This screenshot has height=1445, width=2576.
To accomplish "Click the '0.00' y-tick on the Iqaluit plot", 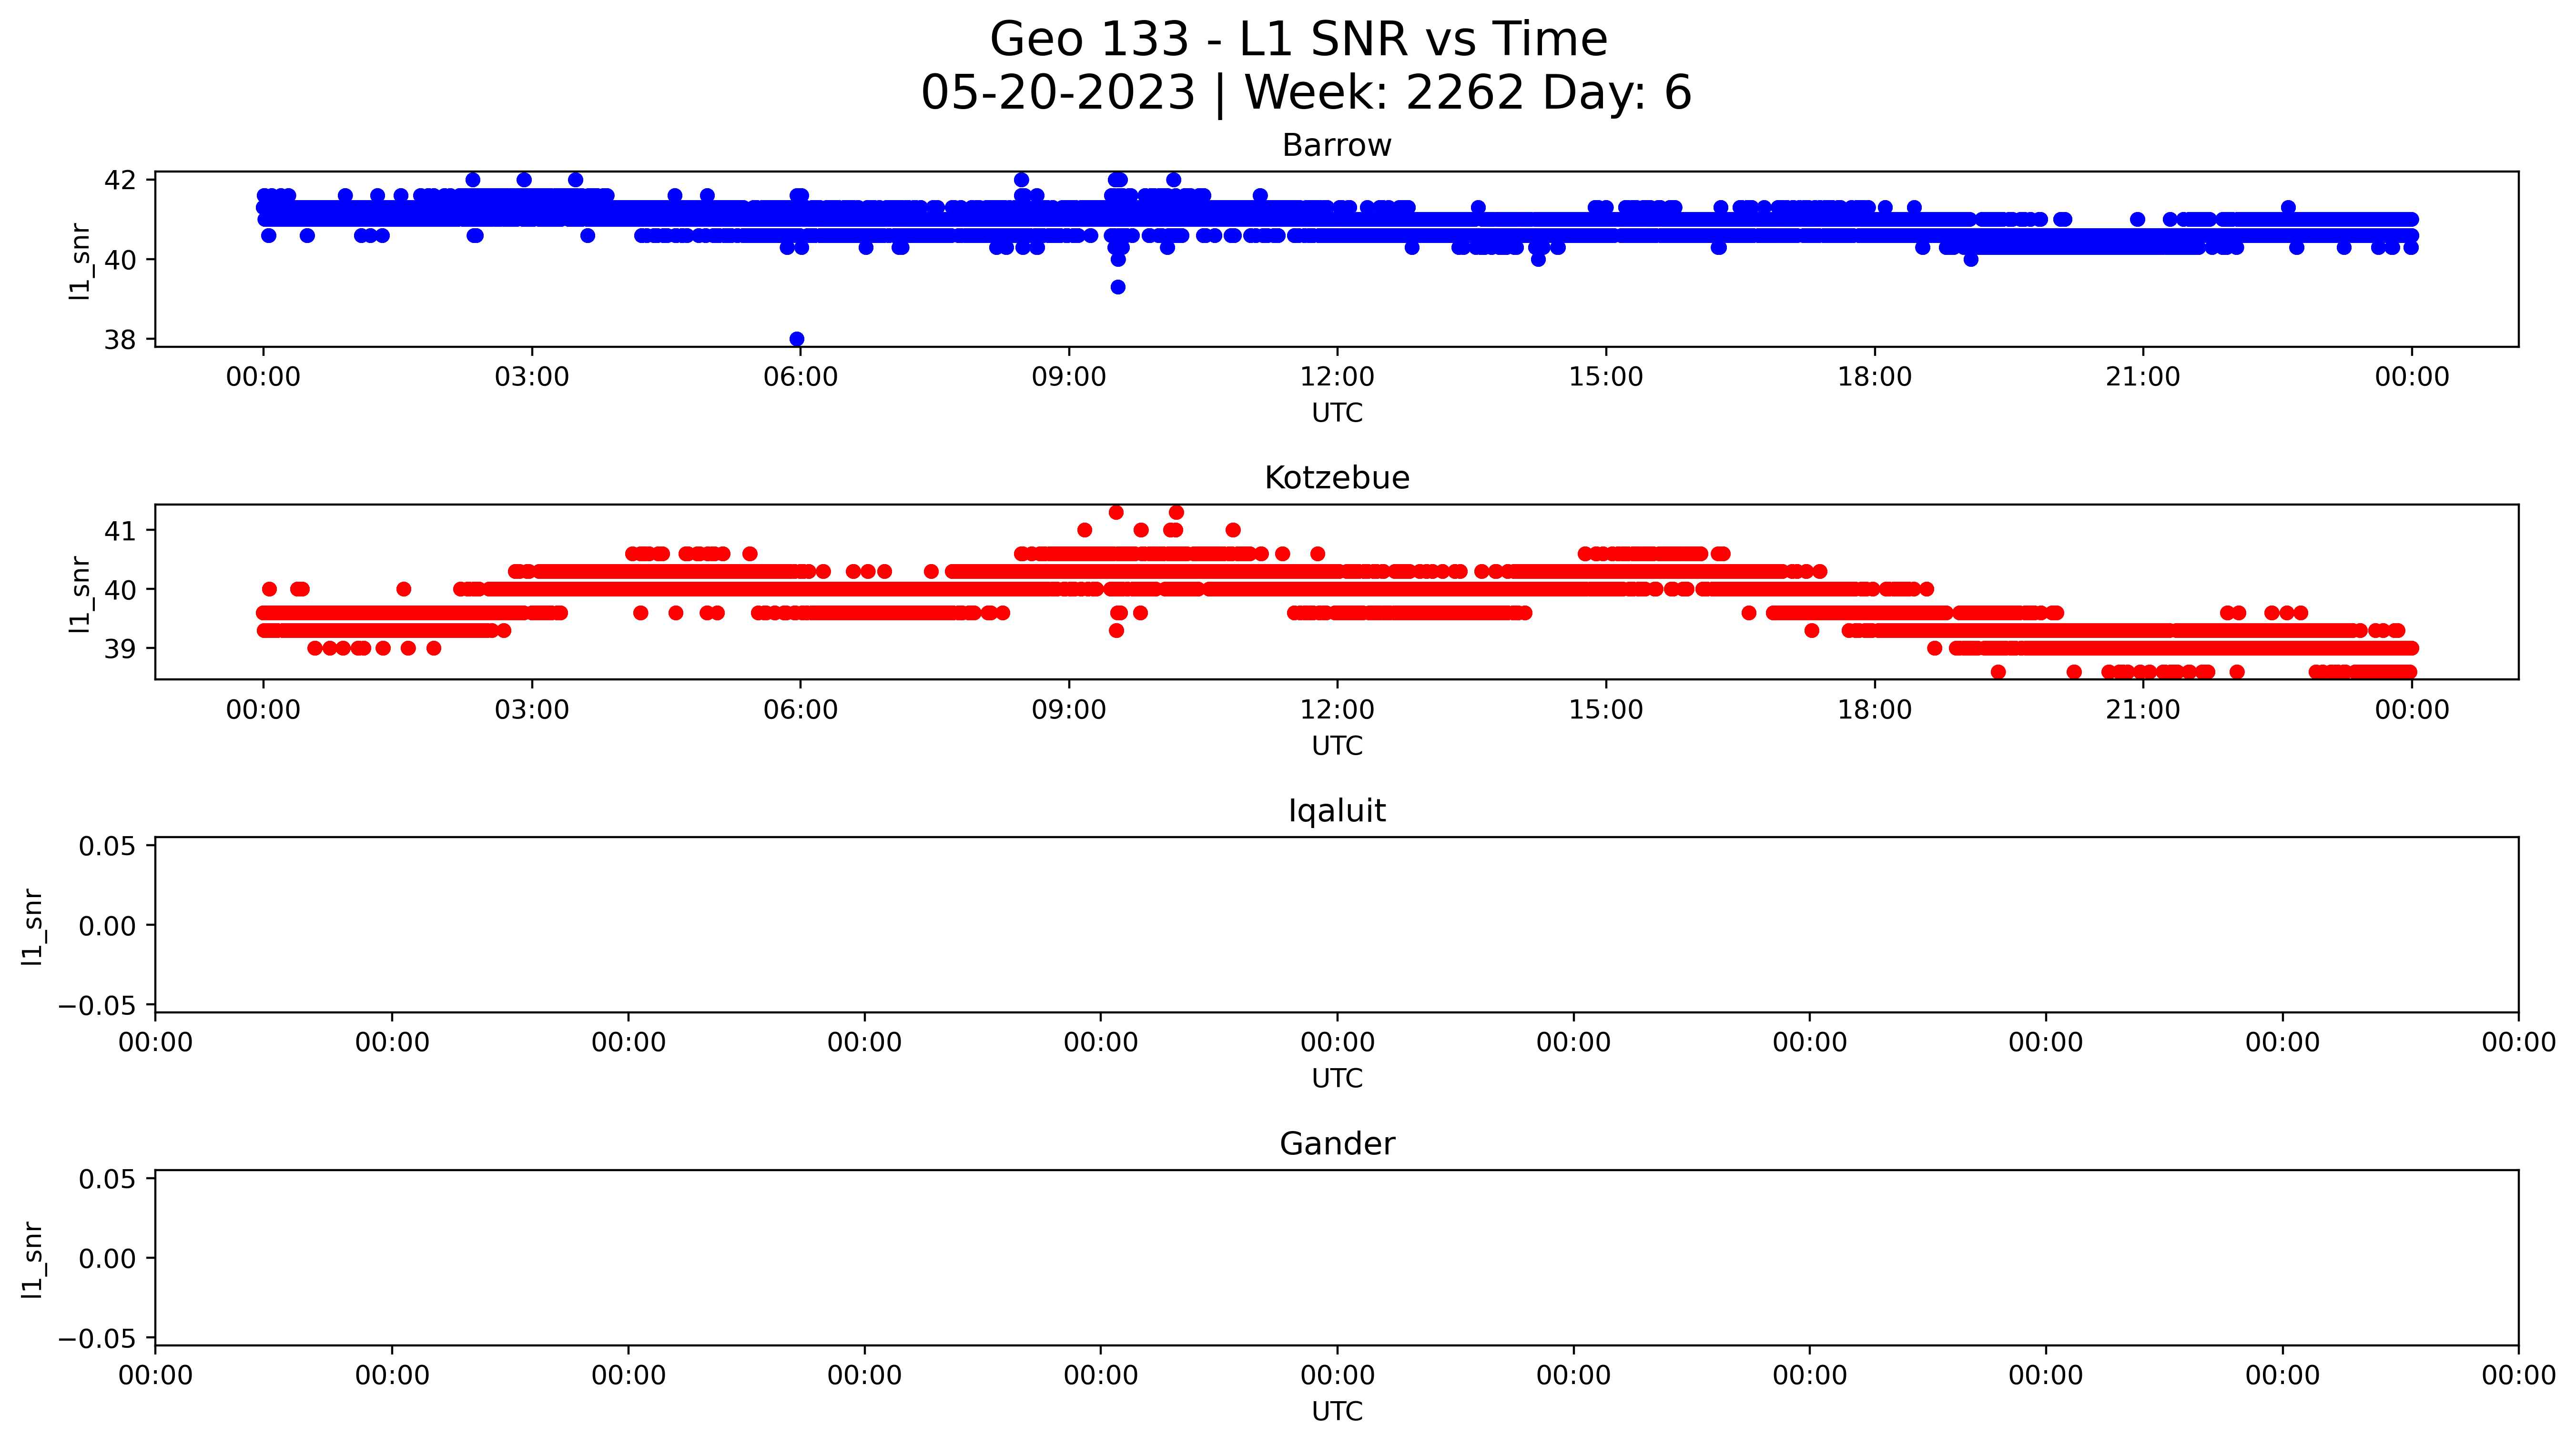I will click(108, 927).
